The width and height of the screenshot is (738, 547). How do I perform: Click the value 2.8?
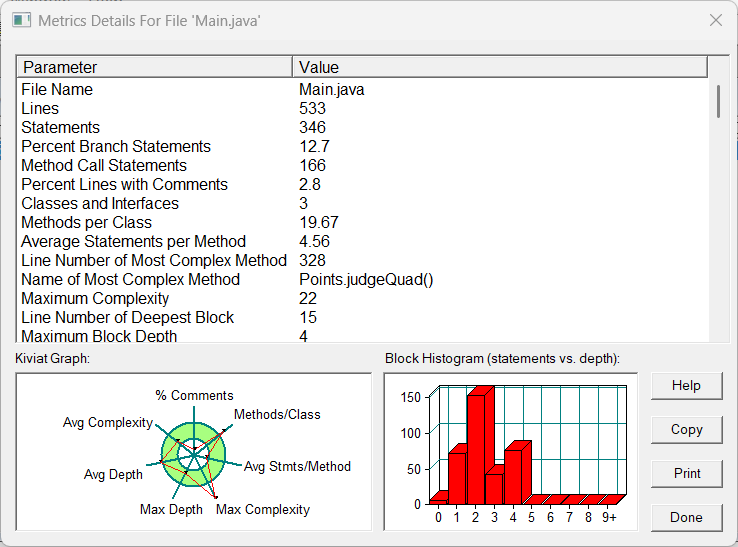[310, 185]
